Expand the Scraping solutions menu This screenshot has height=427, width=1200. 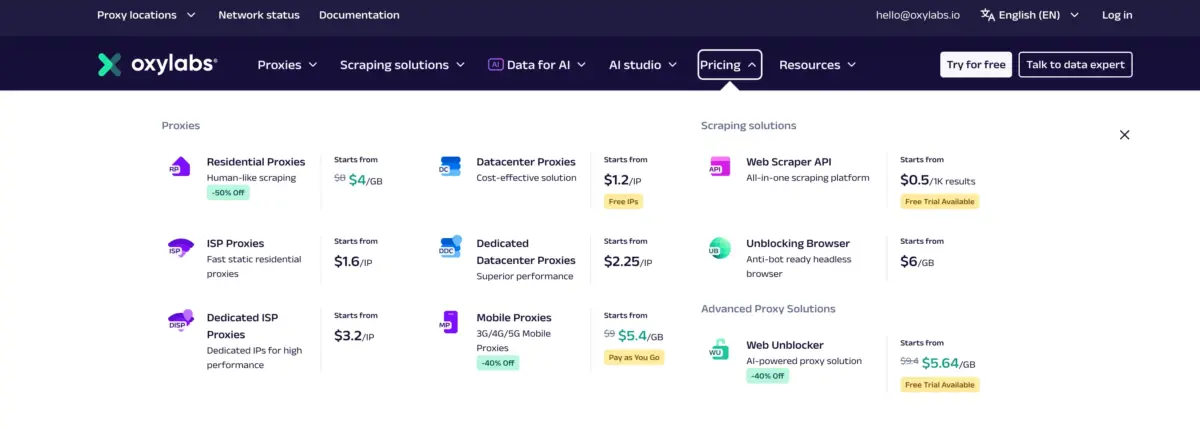tap(402, 65)
